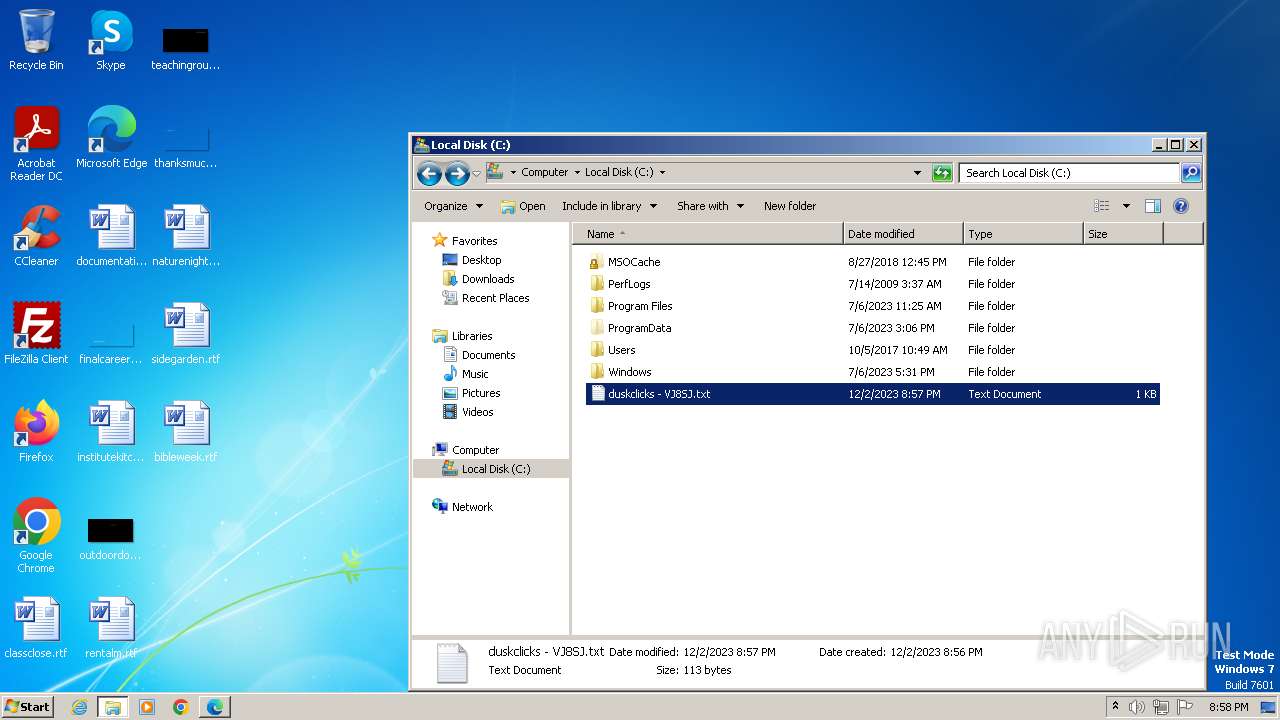
Task: Open Videos library in sidebar
Action: click(468, 412)
